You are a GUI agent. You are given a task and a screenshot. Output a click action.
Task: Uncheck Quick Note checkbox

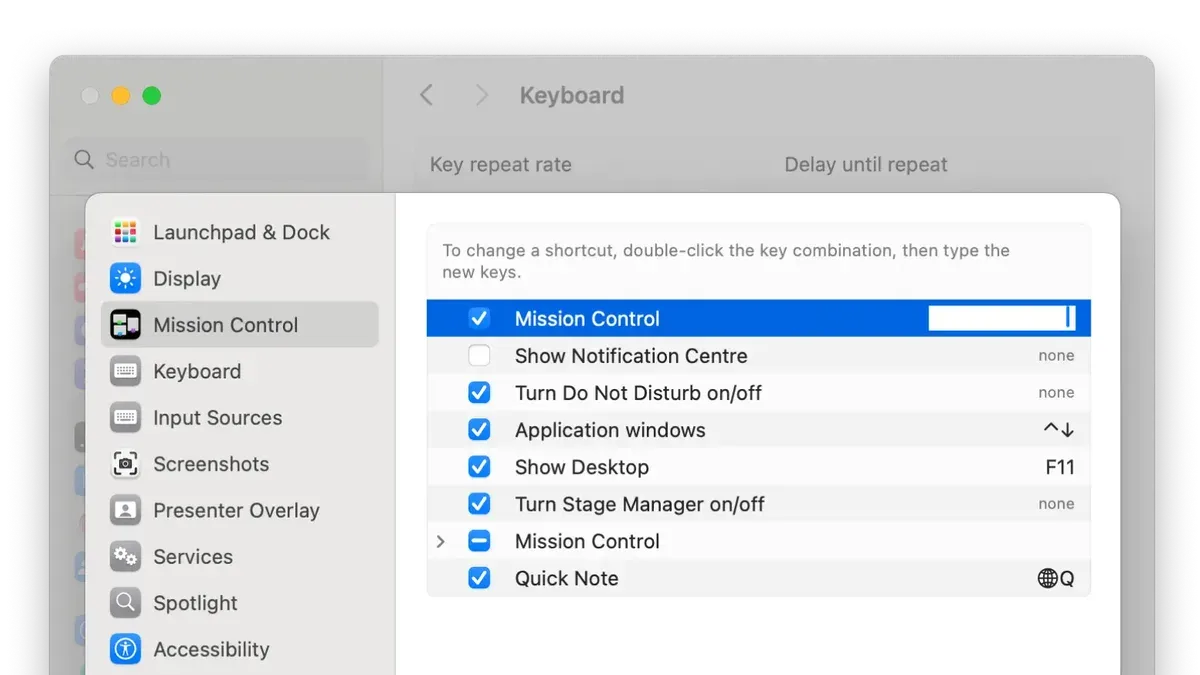pyautogui.click(x=479, y=578)
